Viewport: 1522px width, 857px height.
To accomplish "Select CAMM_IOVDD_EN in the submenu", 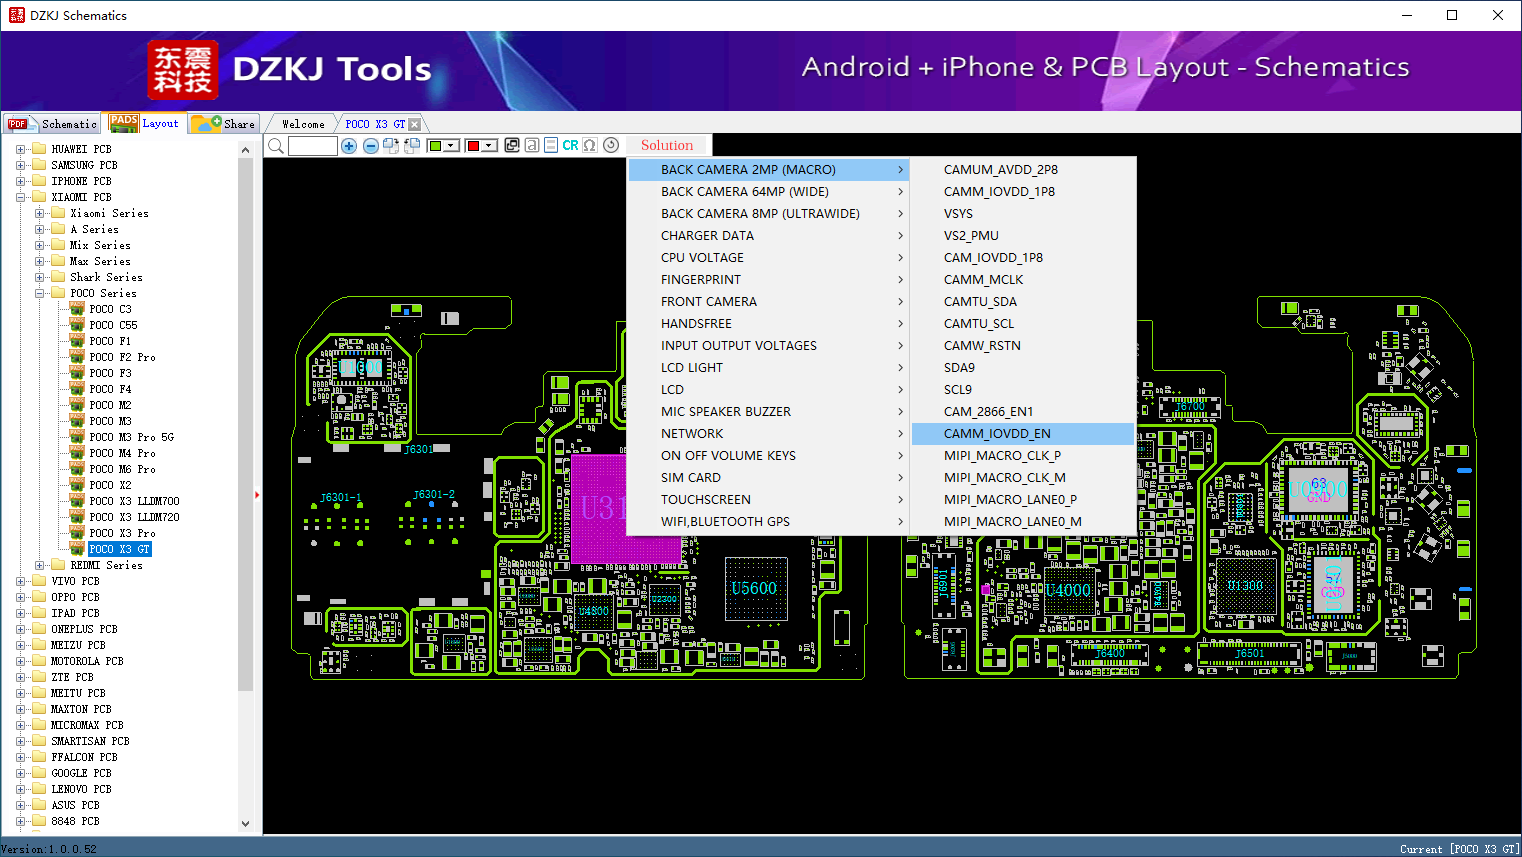I will click(x=1024, y=434).
